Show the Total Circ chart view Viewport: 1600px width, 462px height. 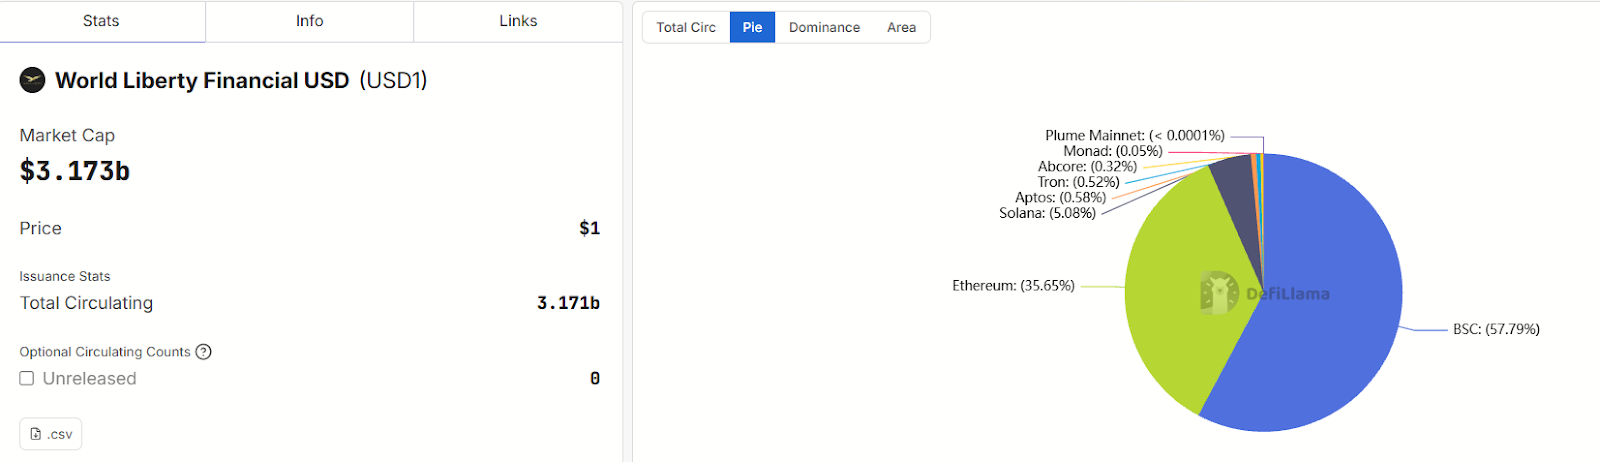coord(686,27)
